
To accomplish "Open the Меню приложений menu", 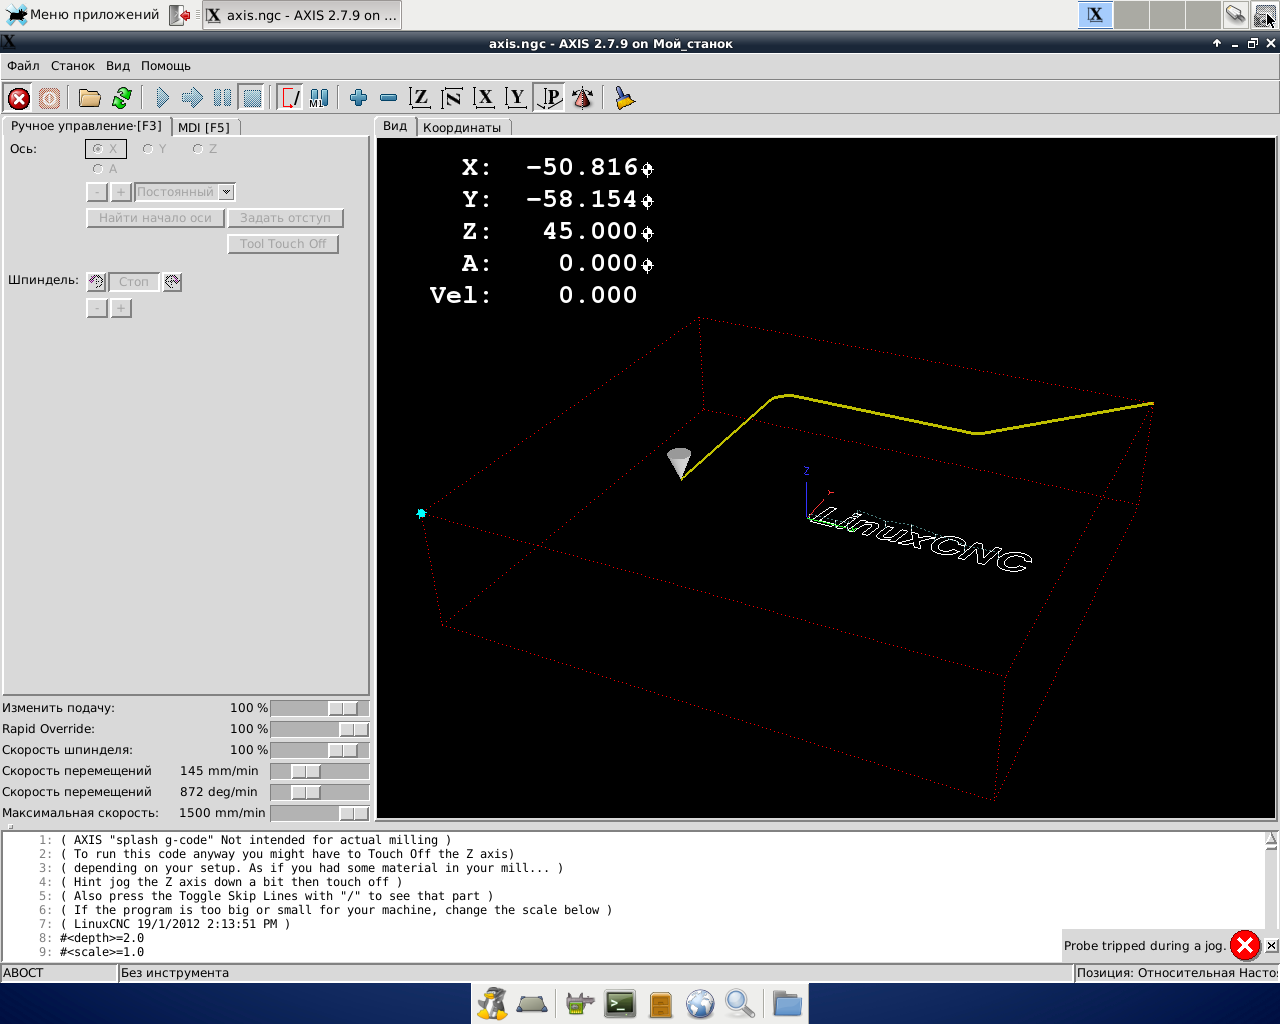I will pos(82,15).
